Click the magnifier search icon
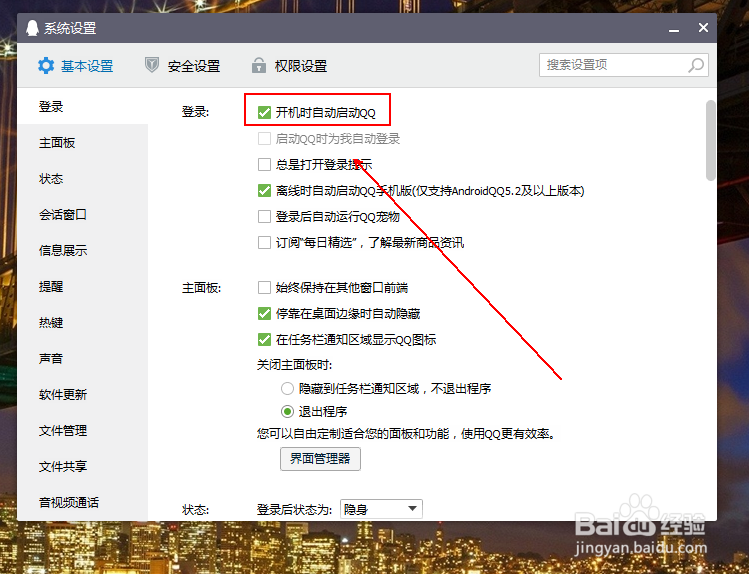Viewport: 749px width, 574px height. click(x=696, y=65)
